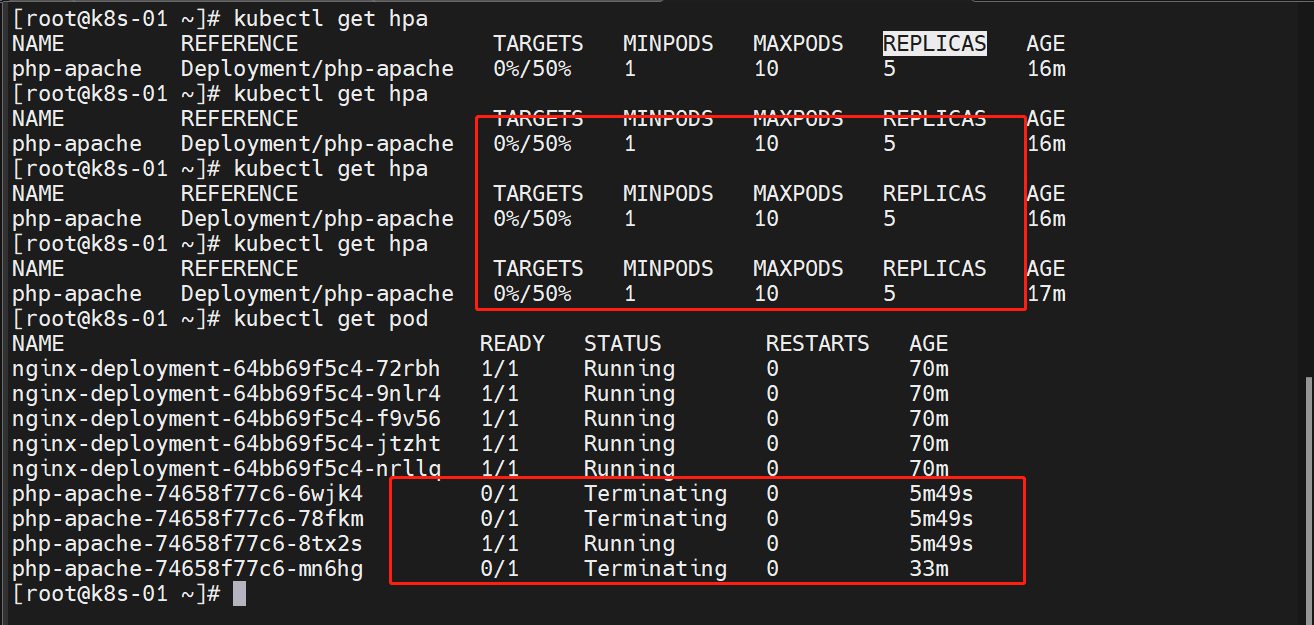Click Terminating status of pod mn6hg

pos(656,569)
